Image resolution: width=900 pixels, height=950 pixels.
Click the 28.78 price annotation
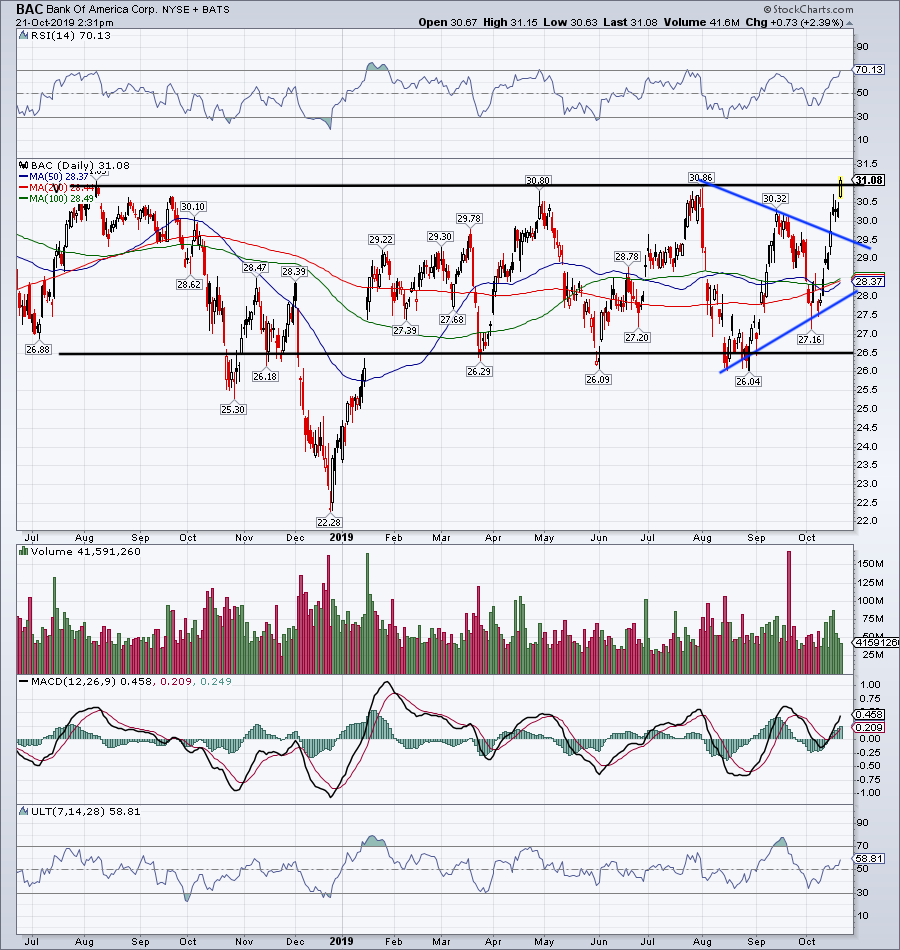pos(627,257)
